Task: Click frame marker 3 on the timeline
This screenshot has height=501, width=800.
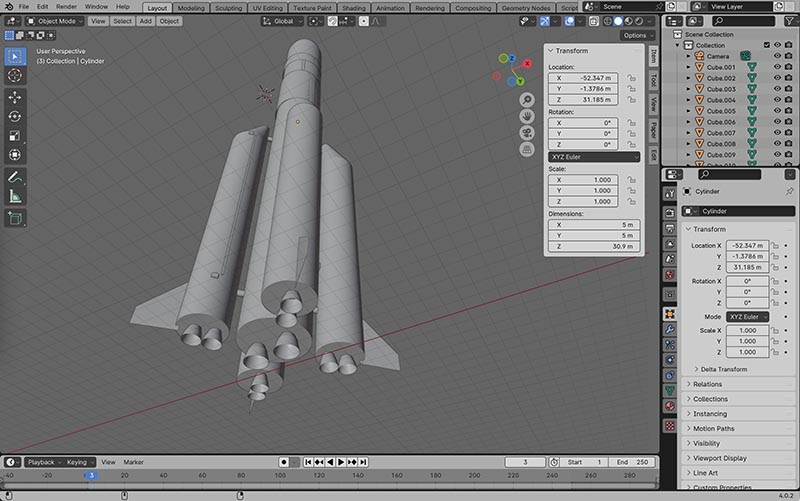Action: pos(91,475)
